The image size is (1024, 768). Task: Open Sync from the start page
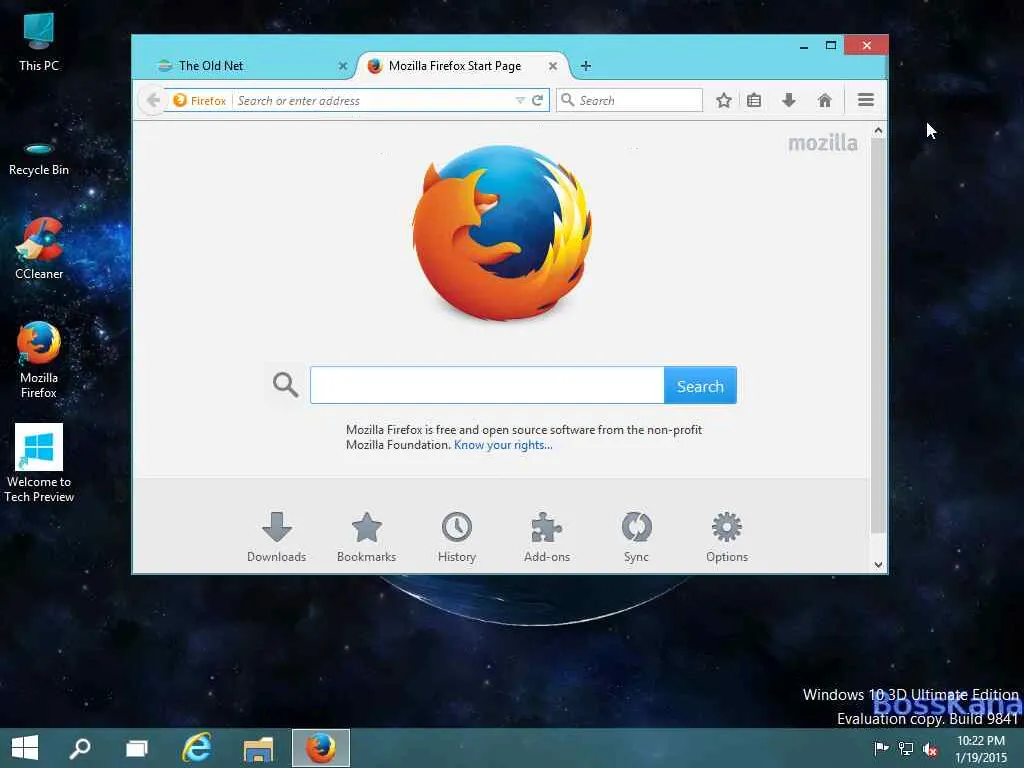point(636,537)
